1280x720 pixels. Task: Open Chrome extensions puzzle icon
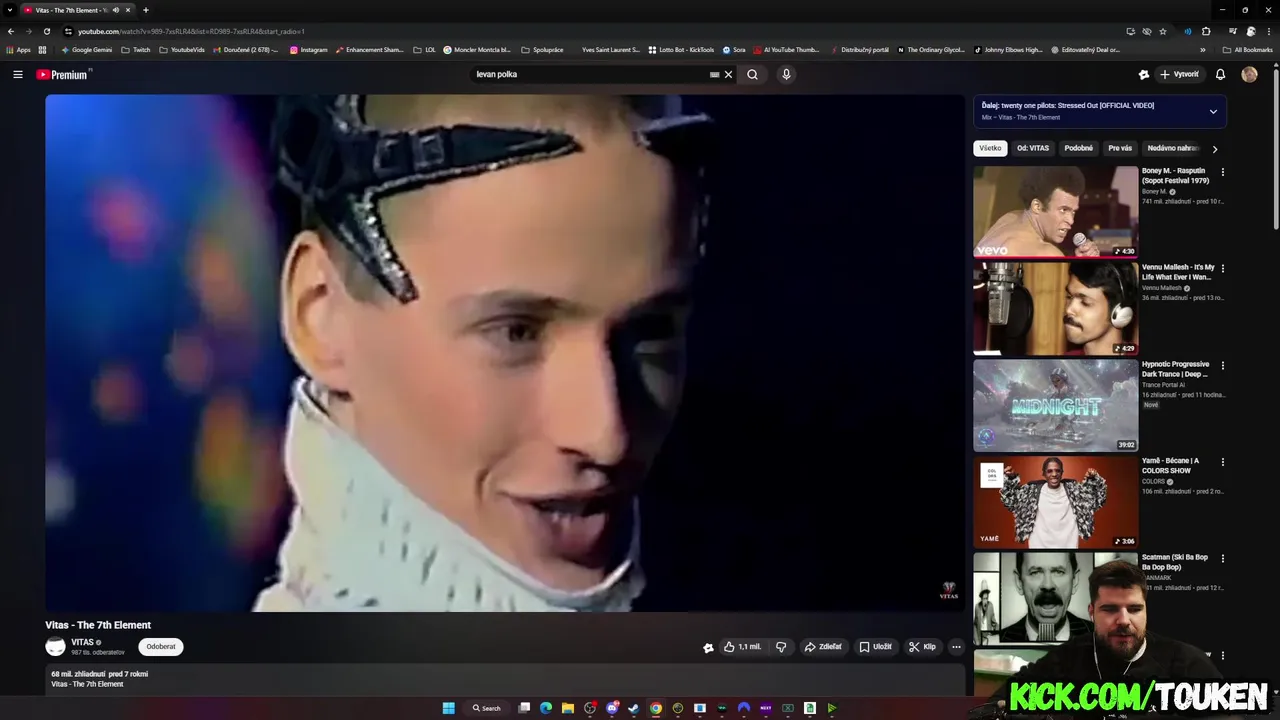point(1206,31)
